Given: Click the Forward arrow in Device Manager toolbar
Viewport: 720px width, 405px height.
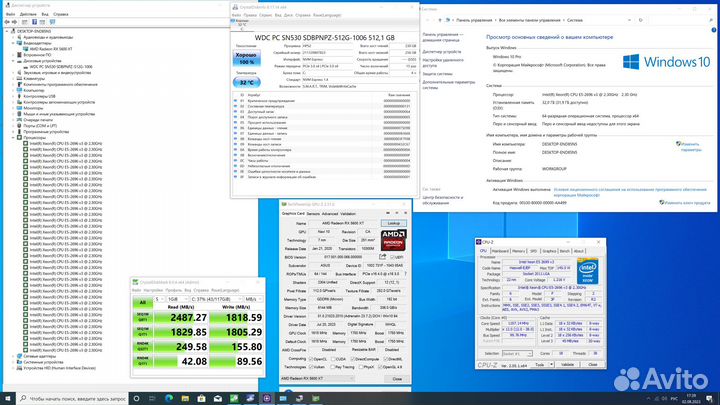Looking at the screenshot, I should tap(15, 22).
